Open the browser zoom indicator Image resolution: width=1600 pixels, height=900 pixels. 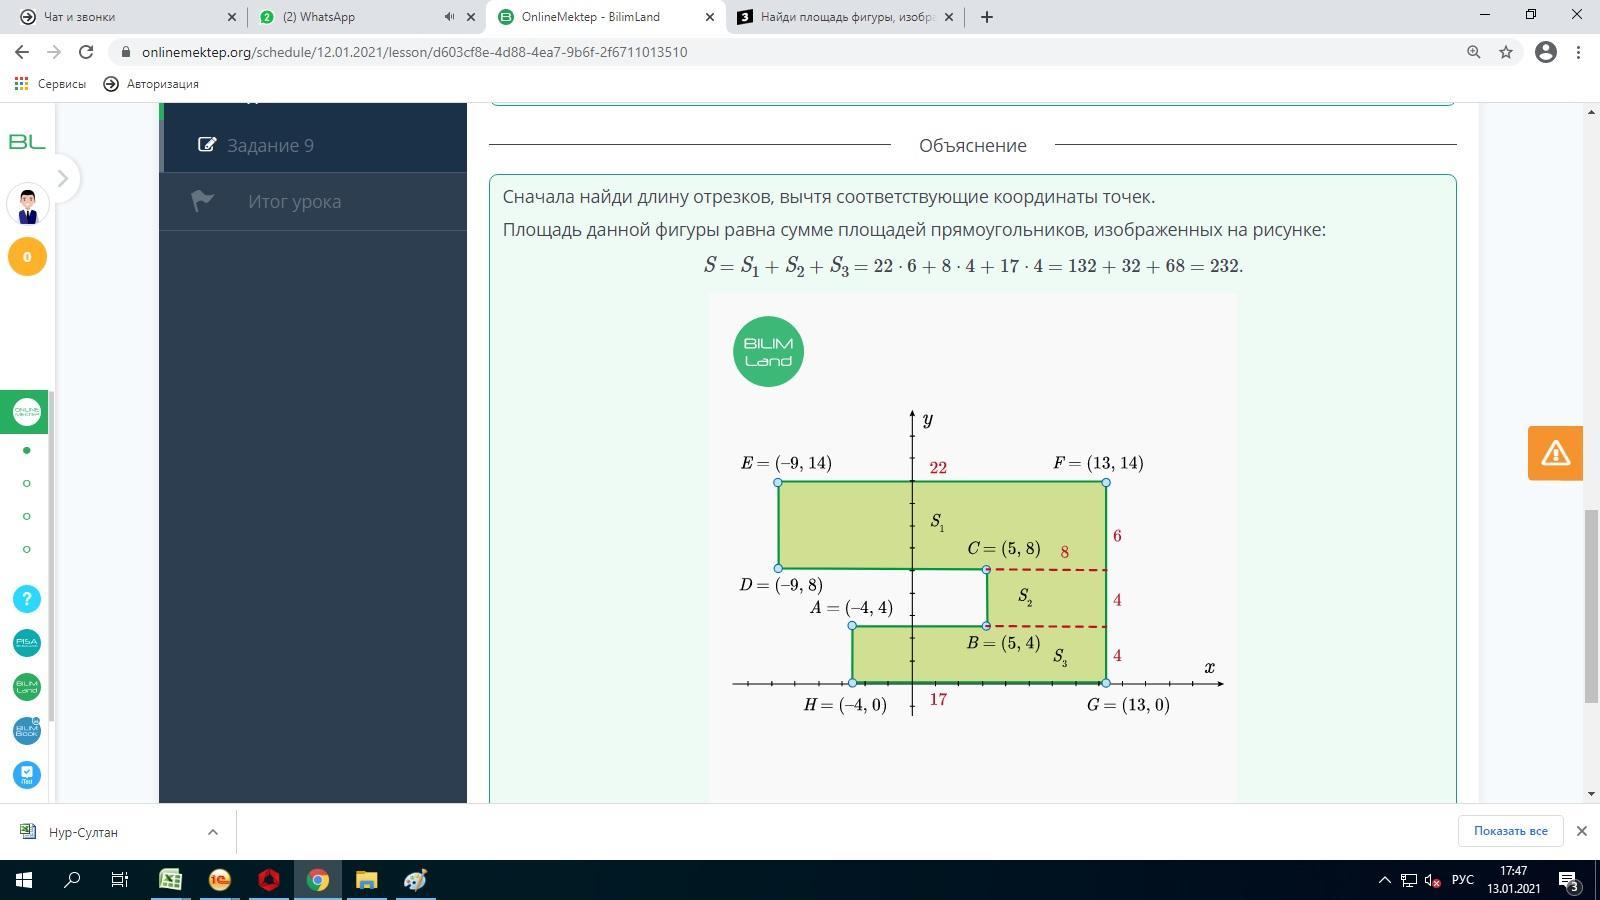click(x=1473, y=52)
